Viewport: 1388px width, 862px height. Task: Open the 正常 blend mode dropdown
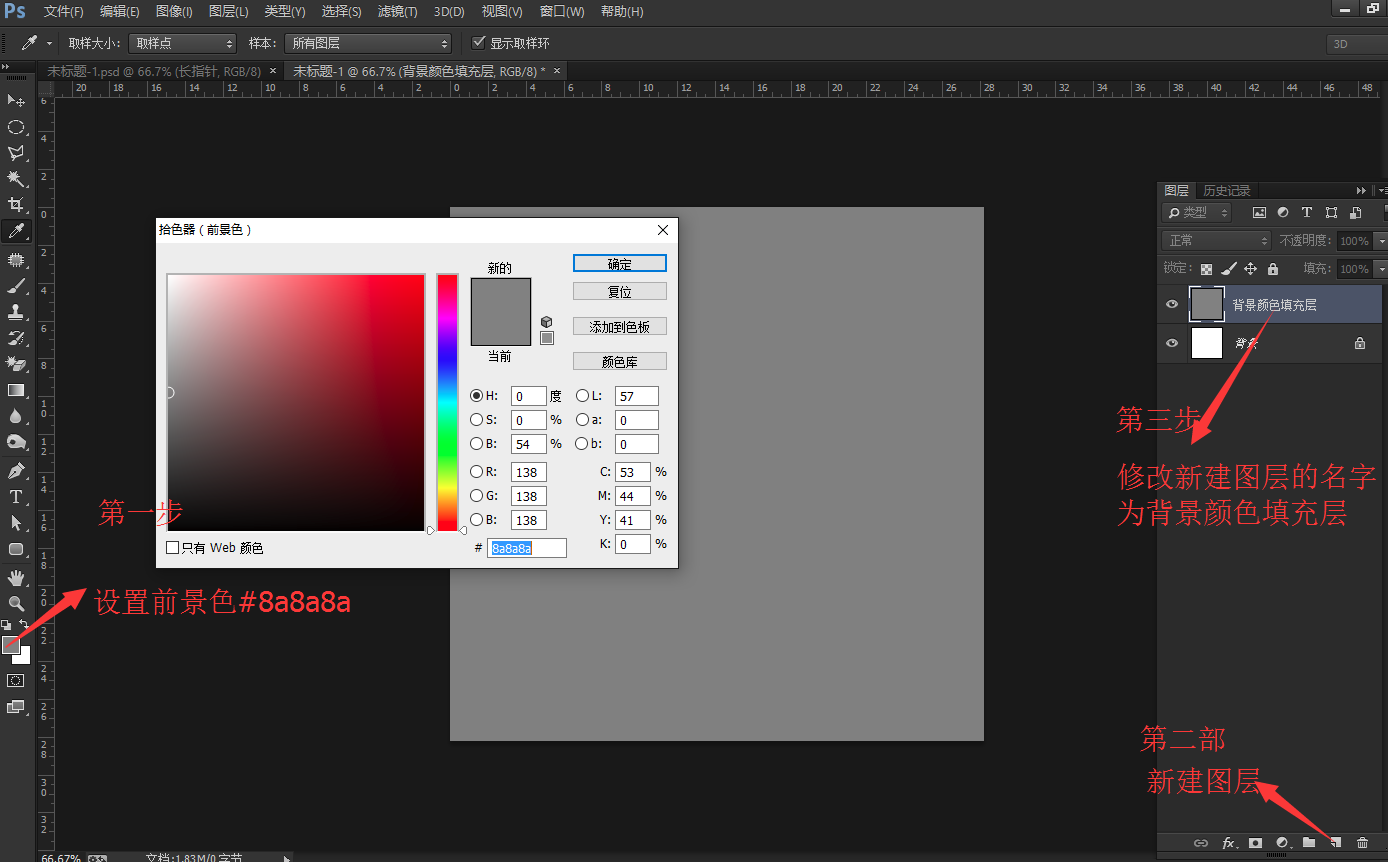(x=1216, y=241)
